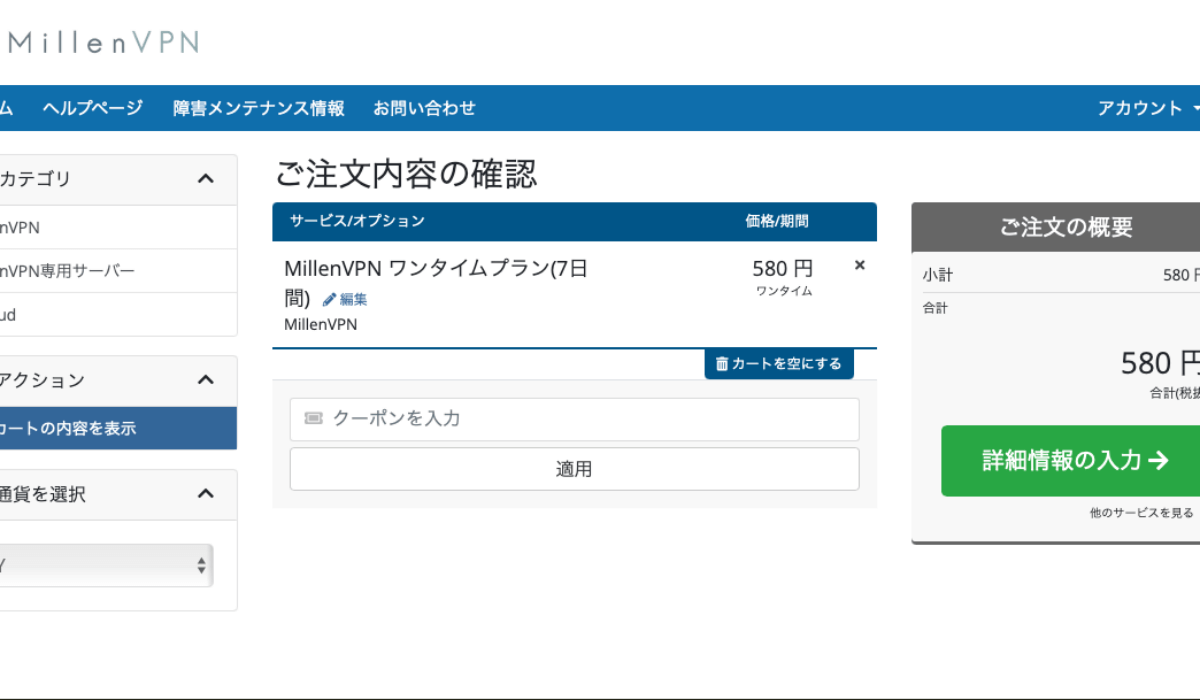Click the 適用 apply button
This screenshot has width=1200, height=700.
coord(574,469)
